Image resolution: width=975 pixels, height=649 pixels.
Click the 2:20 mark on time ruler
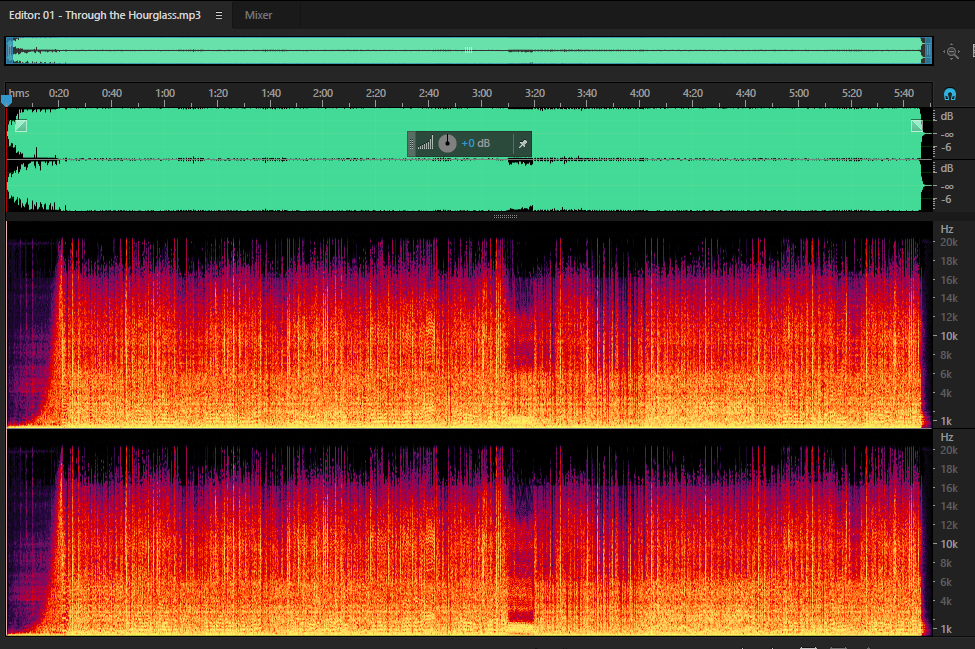tap(376, 93)
